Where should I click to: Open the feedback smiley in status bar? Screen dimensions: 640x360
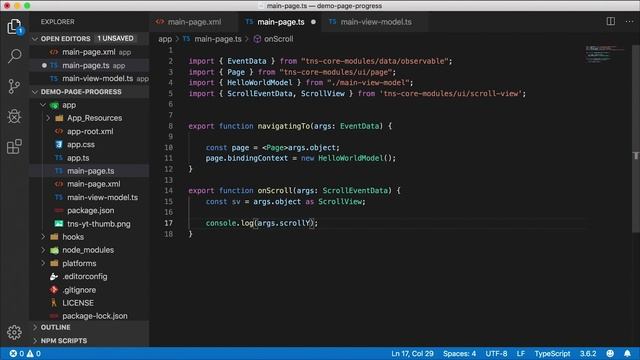(x=610, y=353)
